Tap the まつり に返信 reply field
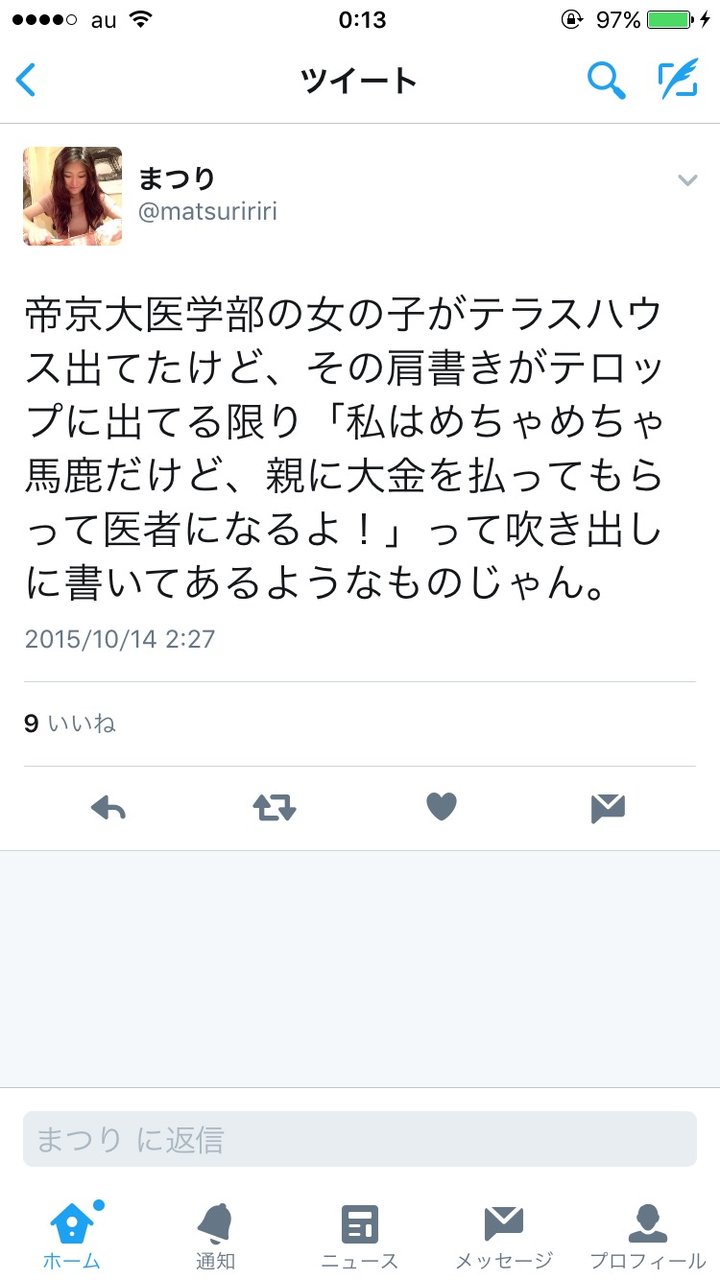 point(360,1139)
